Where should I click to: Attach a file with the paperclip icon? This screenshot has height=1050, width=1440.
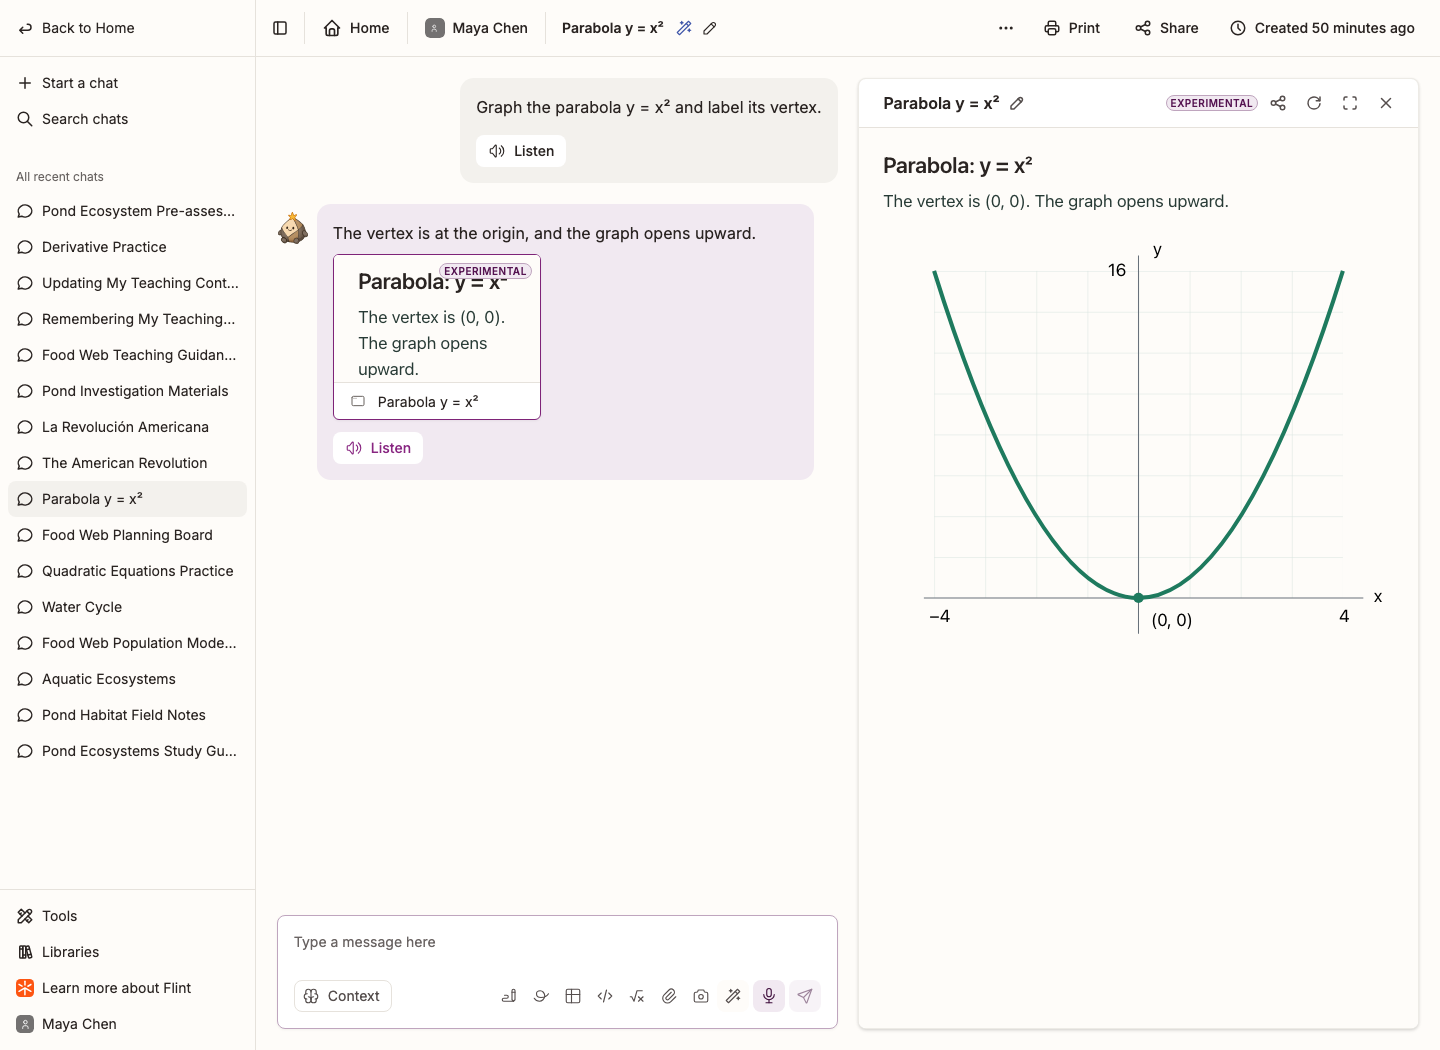click(669, 996)
